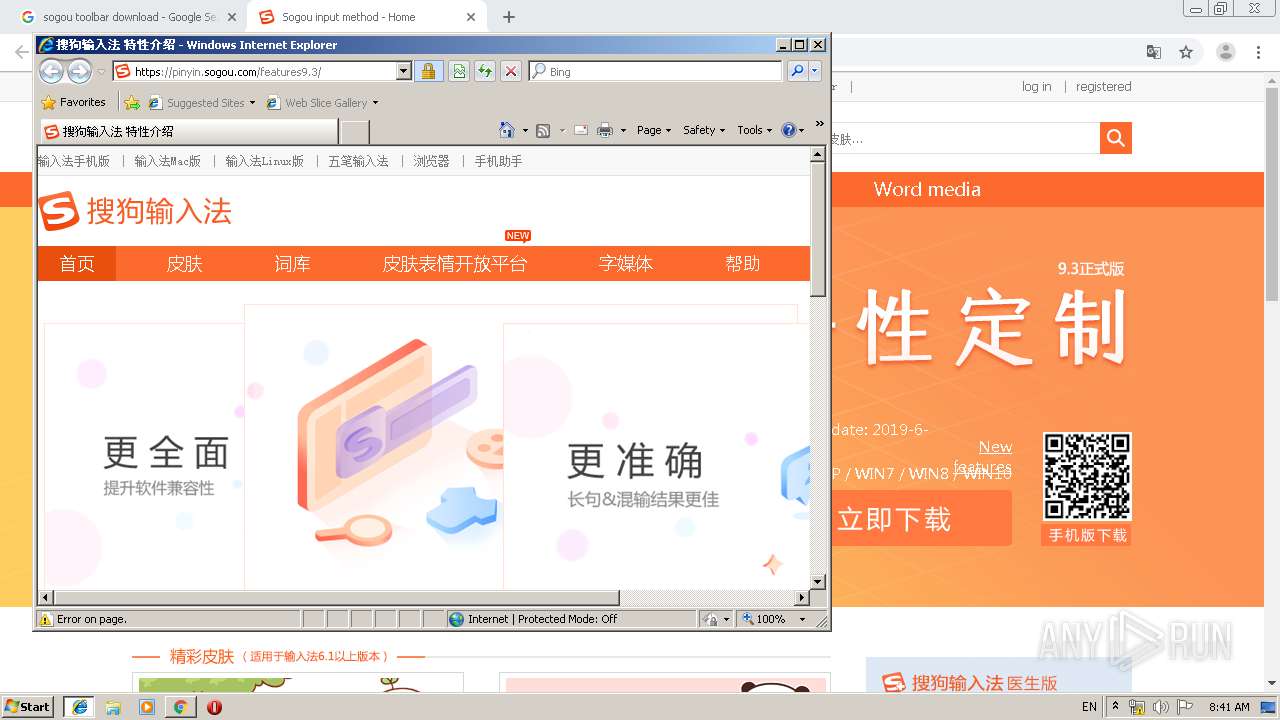The width and height of the screenshot is (1280, 720).
Task: Click red security taskbar icon
Action: coord(214,707)
